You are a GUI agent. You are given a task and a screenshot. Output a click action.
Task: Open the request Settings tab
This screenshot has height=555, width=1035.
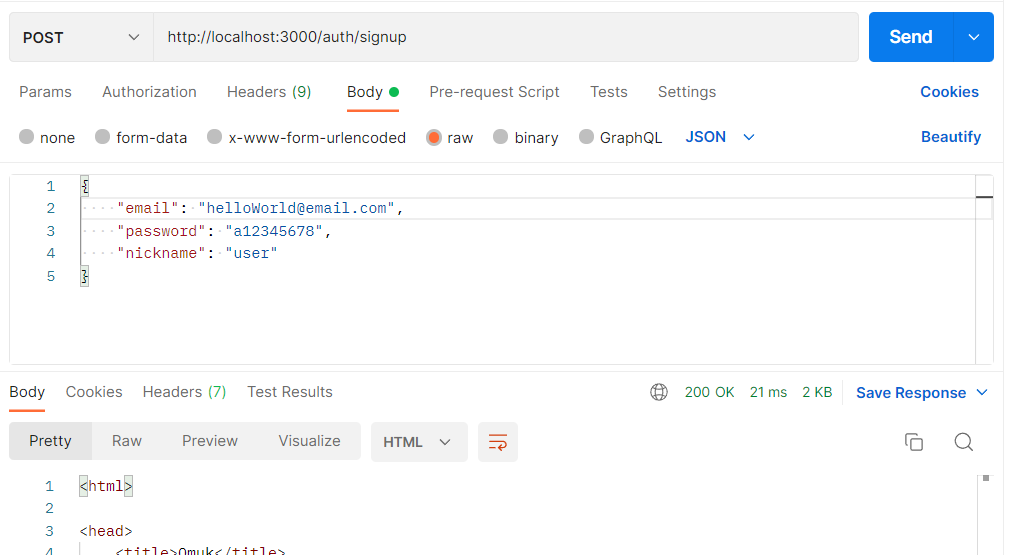click(x=686, y=92)
